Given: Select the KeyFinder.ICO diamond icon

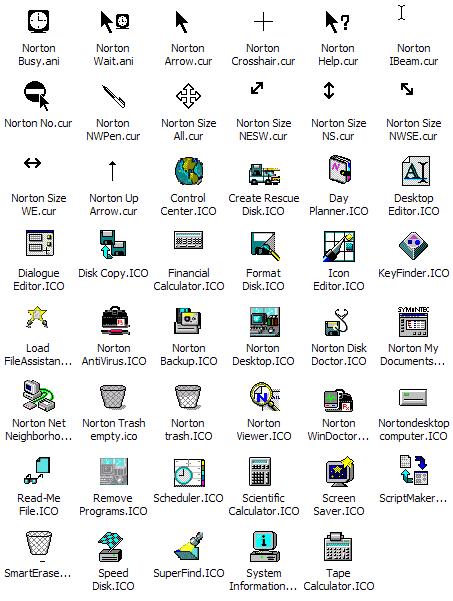Looking at the screenshot, I should coord(413,245).
